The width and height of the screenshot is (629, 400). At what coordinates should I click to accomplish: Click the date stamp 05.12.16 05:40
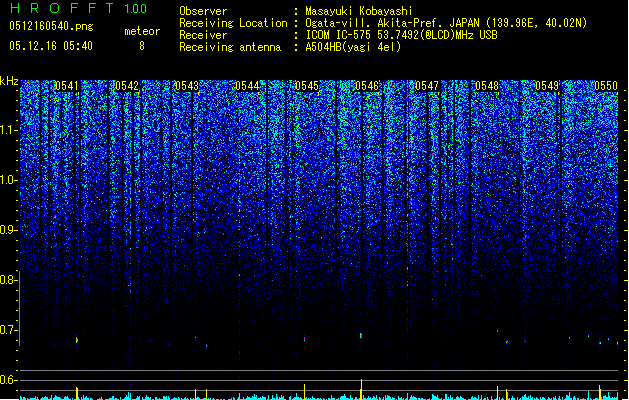[51, 46]
